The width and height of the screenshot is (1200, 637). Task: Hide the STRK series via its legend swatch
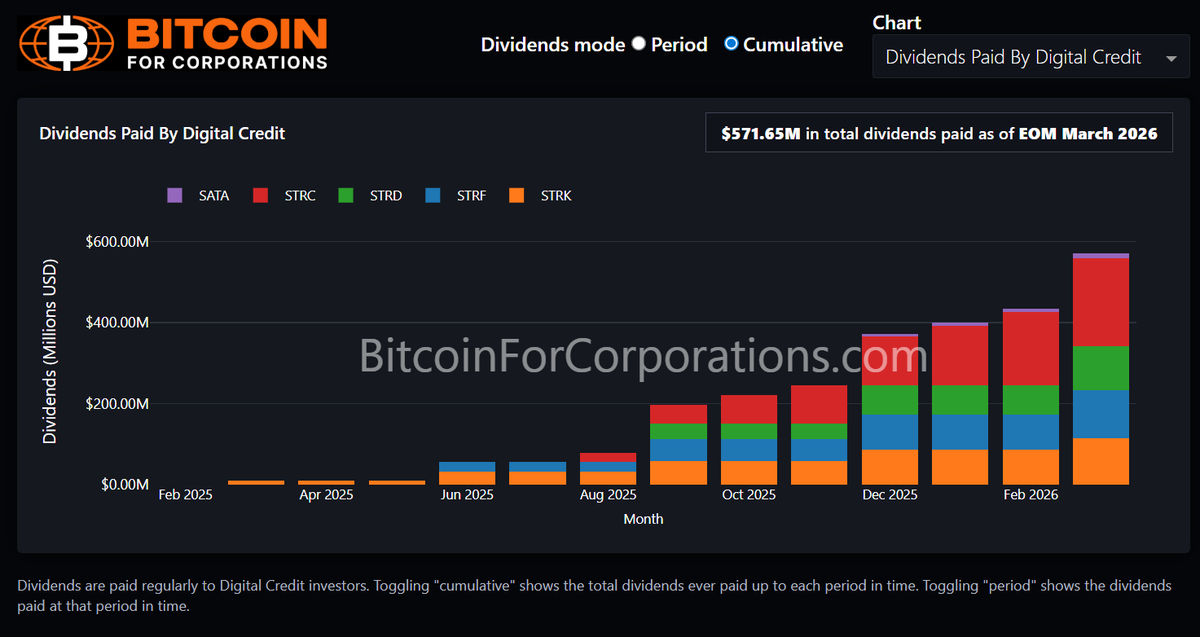516,195
